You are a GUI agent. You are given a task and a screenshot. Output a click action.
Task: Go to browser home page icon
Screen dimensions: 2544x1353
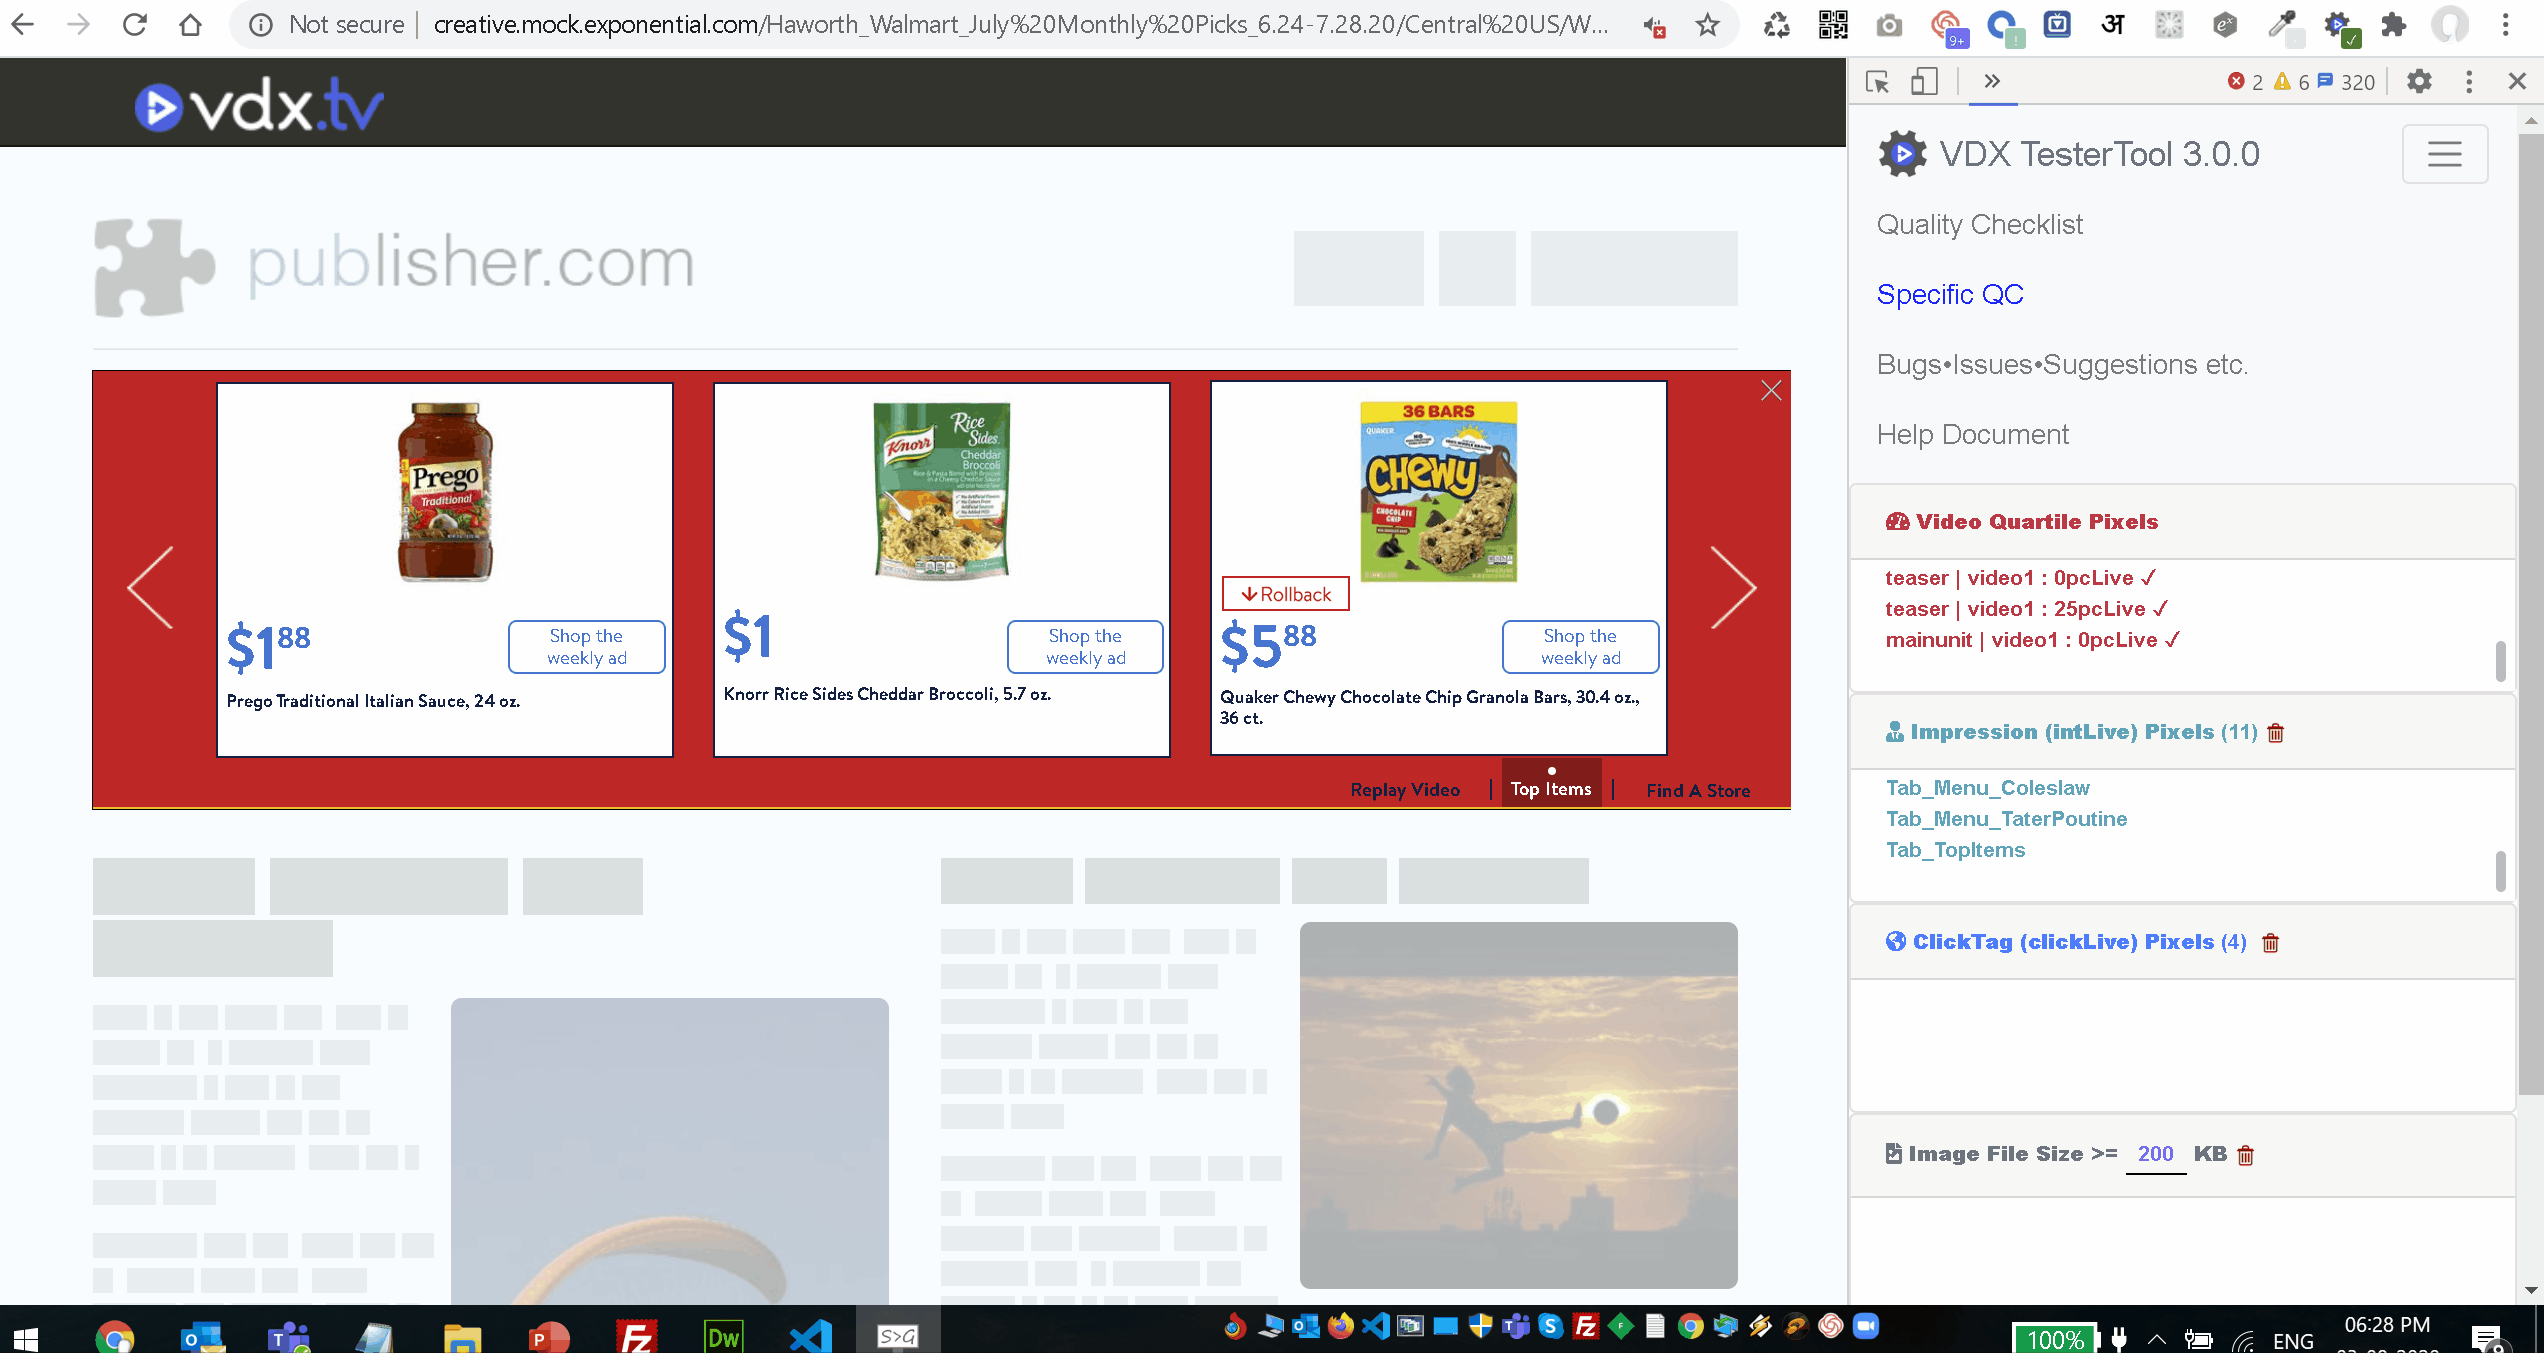190,25
